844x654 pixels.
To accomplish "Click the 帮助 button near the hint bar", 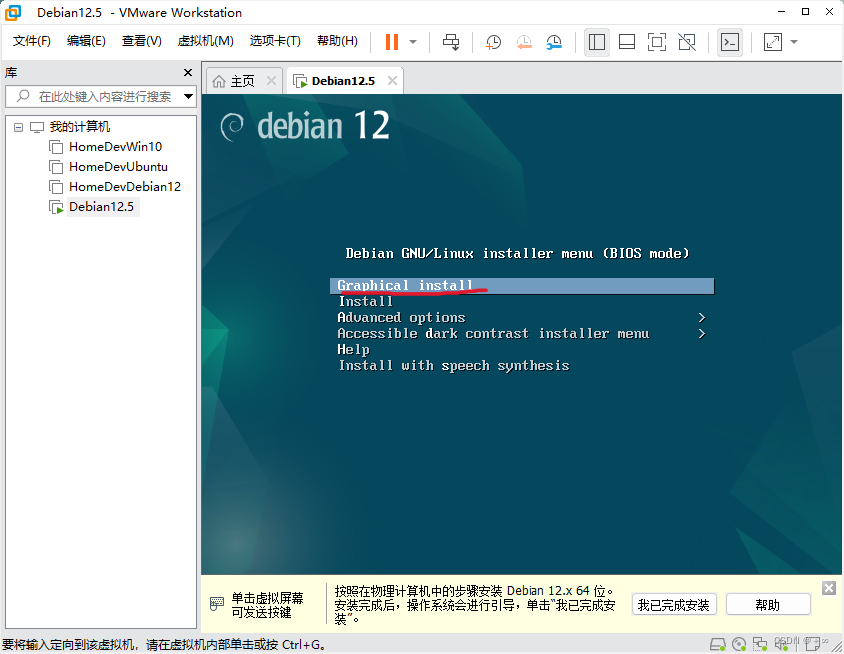I will (768, 603).
